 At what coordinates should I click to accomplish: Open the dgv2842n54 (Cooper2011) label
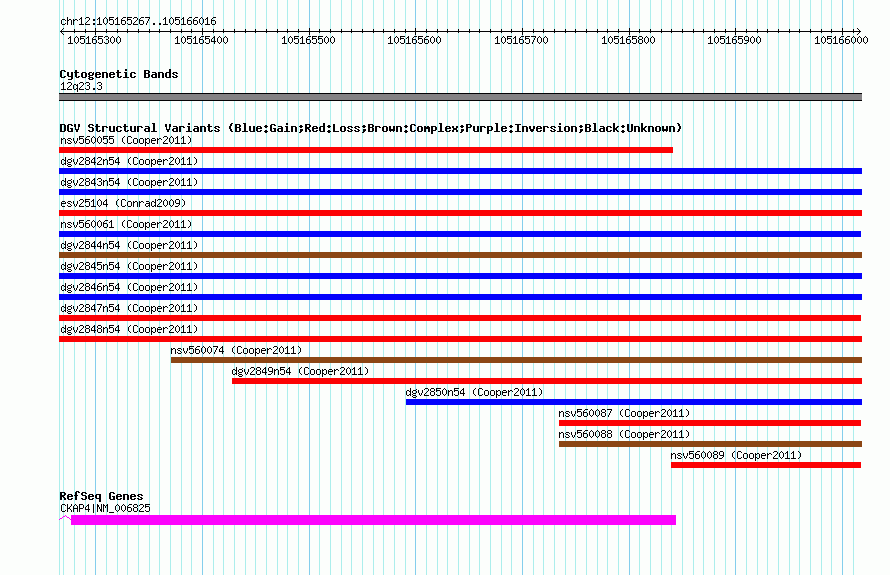tap(129, 161)
